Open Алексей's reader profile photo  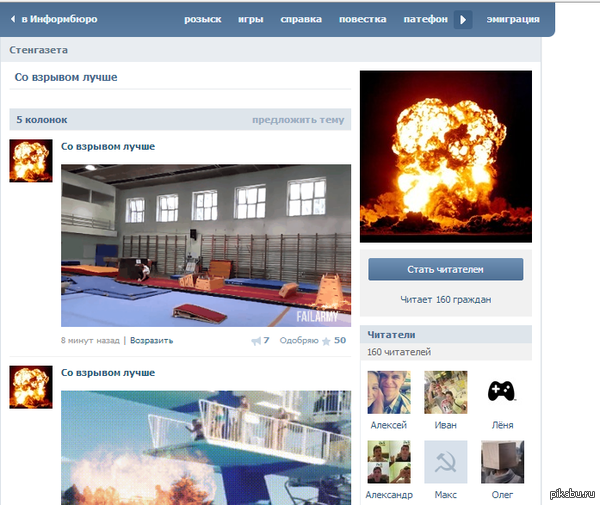[388, 392]
